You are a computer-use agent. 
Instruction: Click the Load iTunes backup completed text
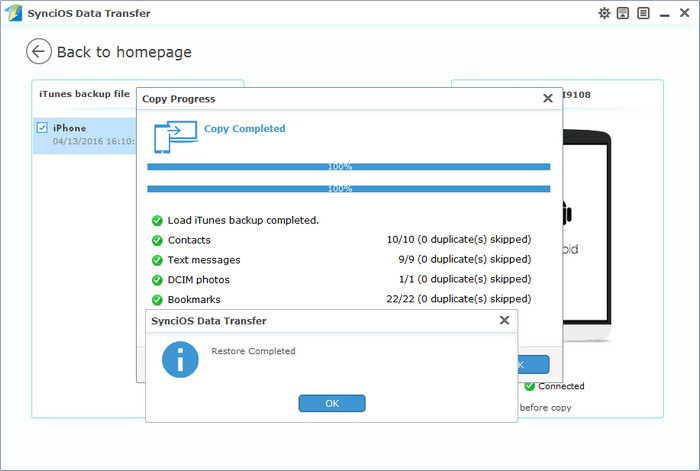pyautogui.click(x=243, y=220)
